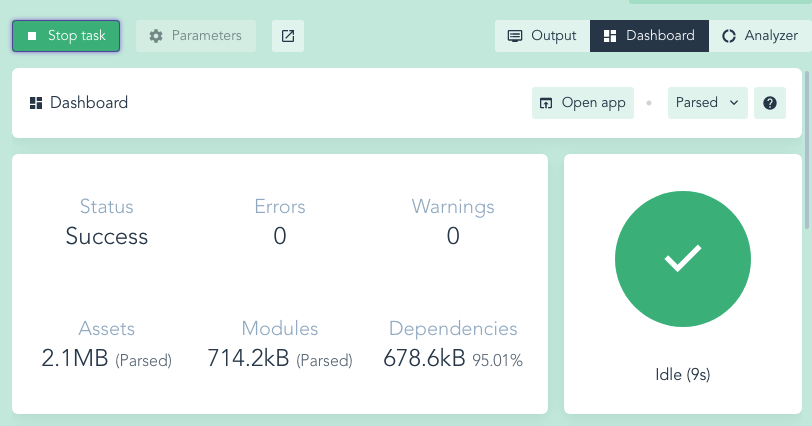Viewport: 812px width, 426px height.
Task: Click the help question mark icon
Action: point(769,103)
